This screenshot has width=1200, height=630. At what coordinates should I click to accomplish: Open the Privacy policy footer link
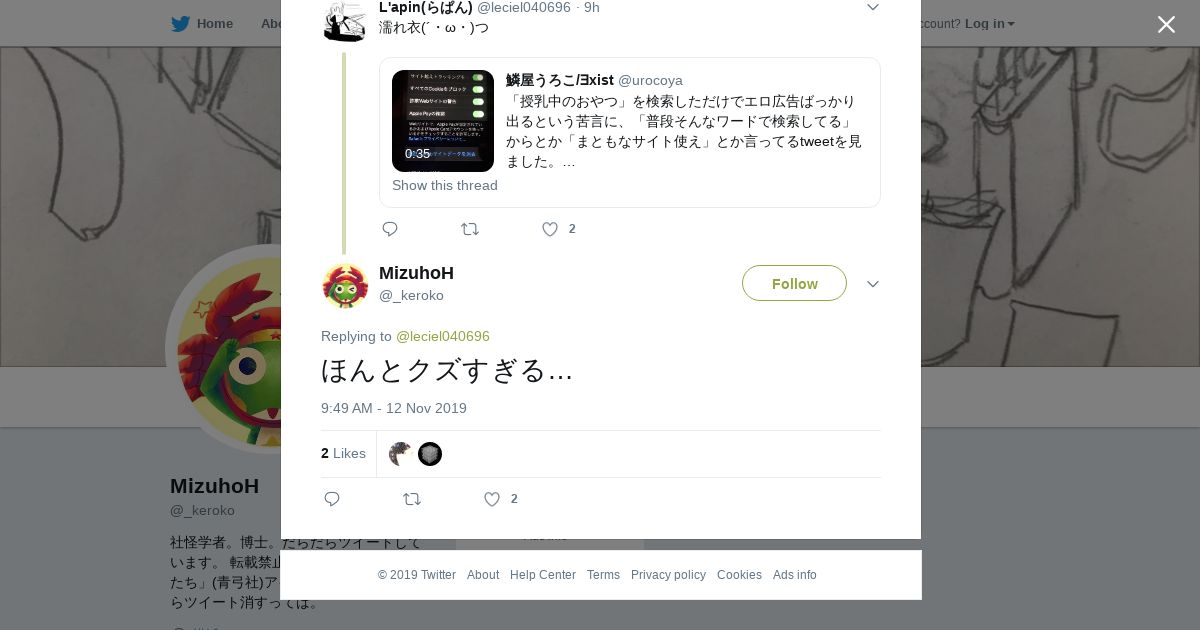(668, 575)
